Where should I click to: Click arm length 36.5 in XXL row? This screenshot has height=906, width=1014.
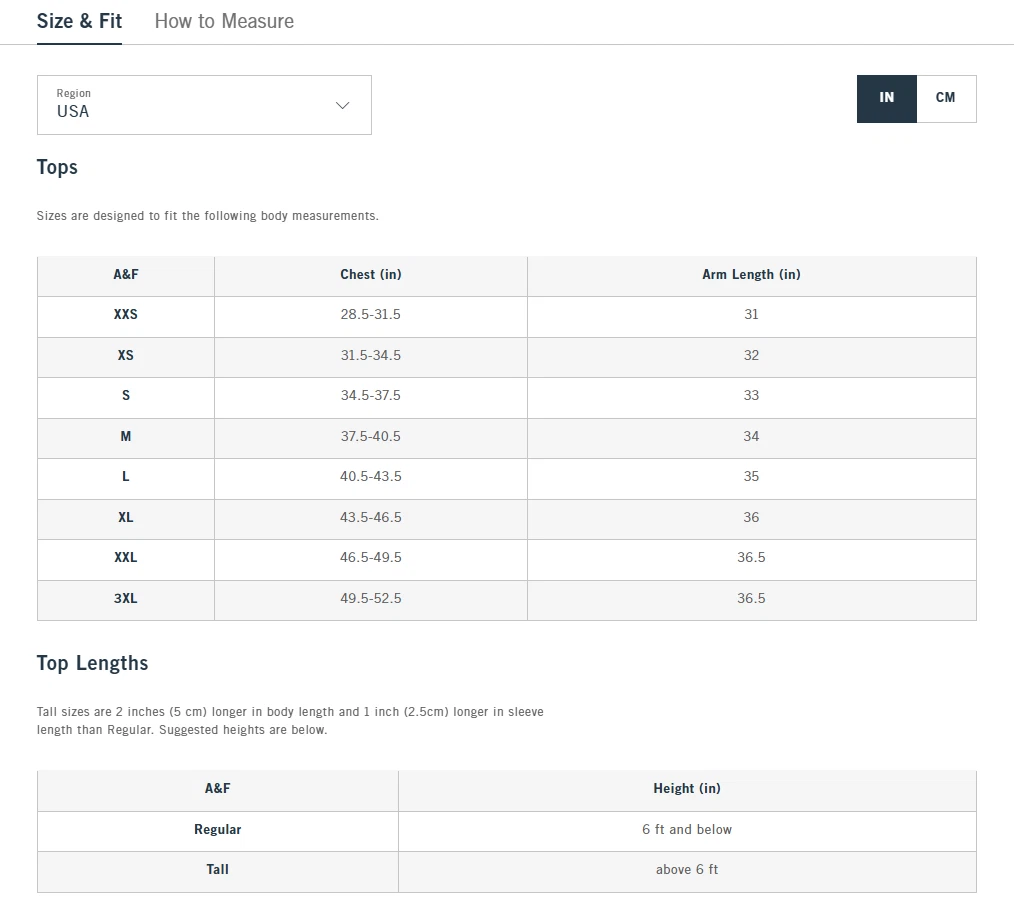click(x=751, y=557)
